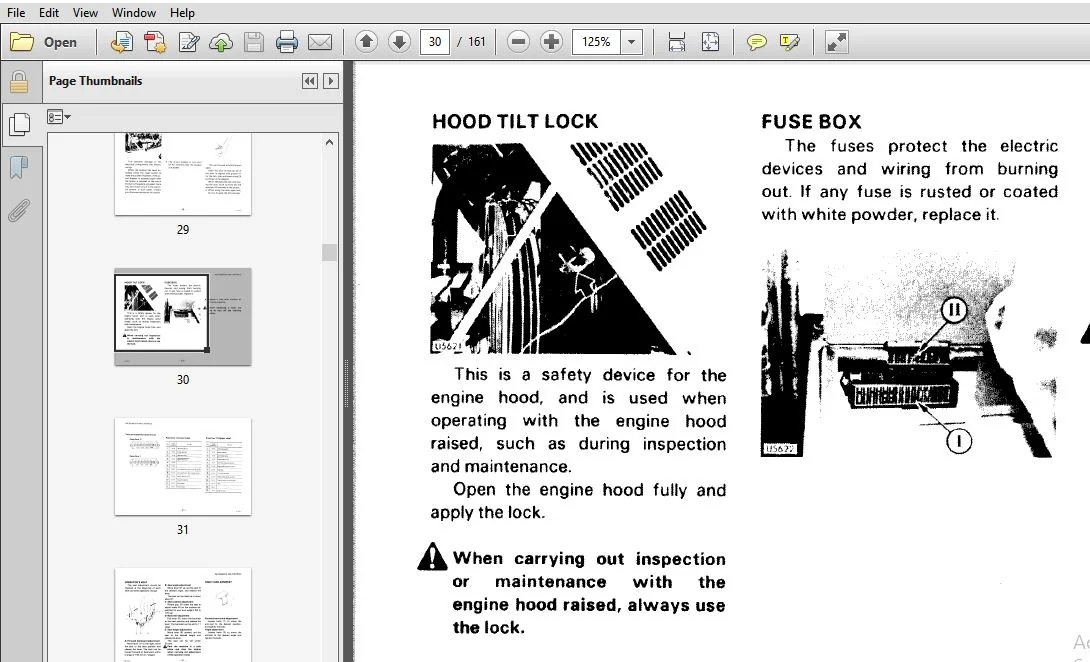Collapse thumbnails panel with double-arrow button
1090x662 pixels.
pyautogui.click(x=309, y=81)
